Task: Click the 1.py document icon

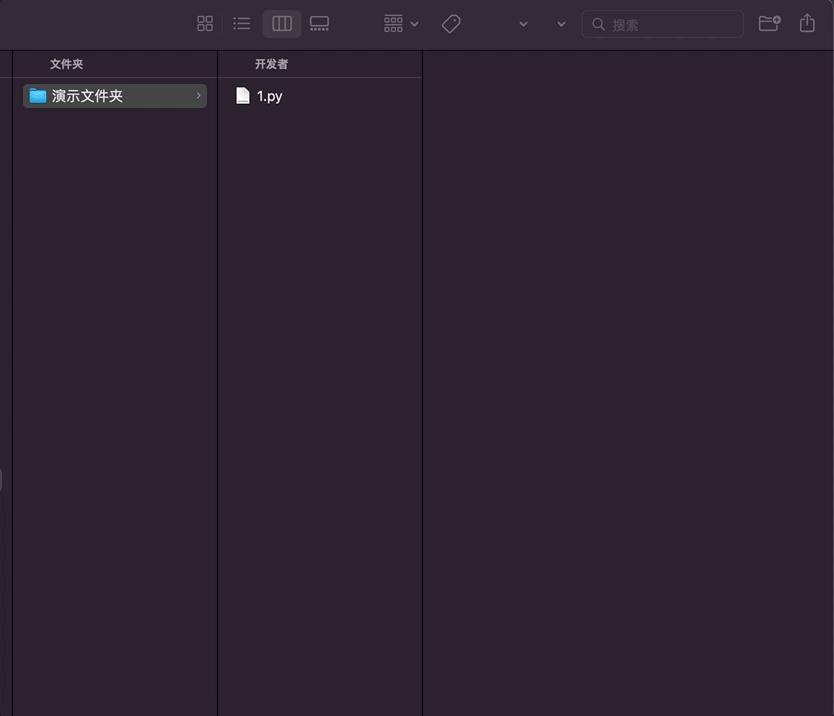Action: tap(243, 95)
